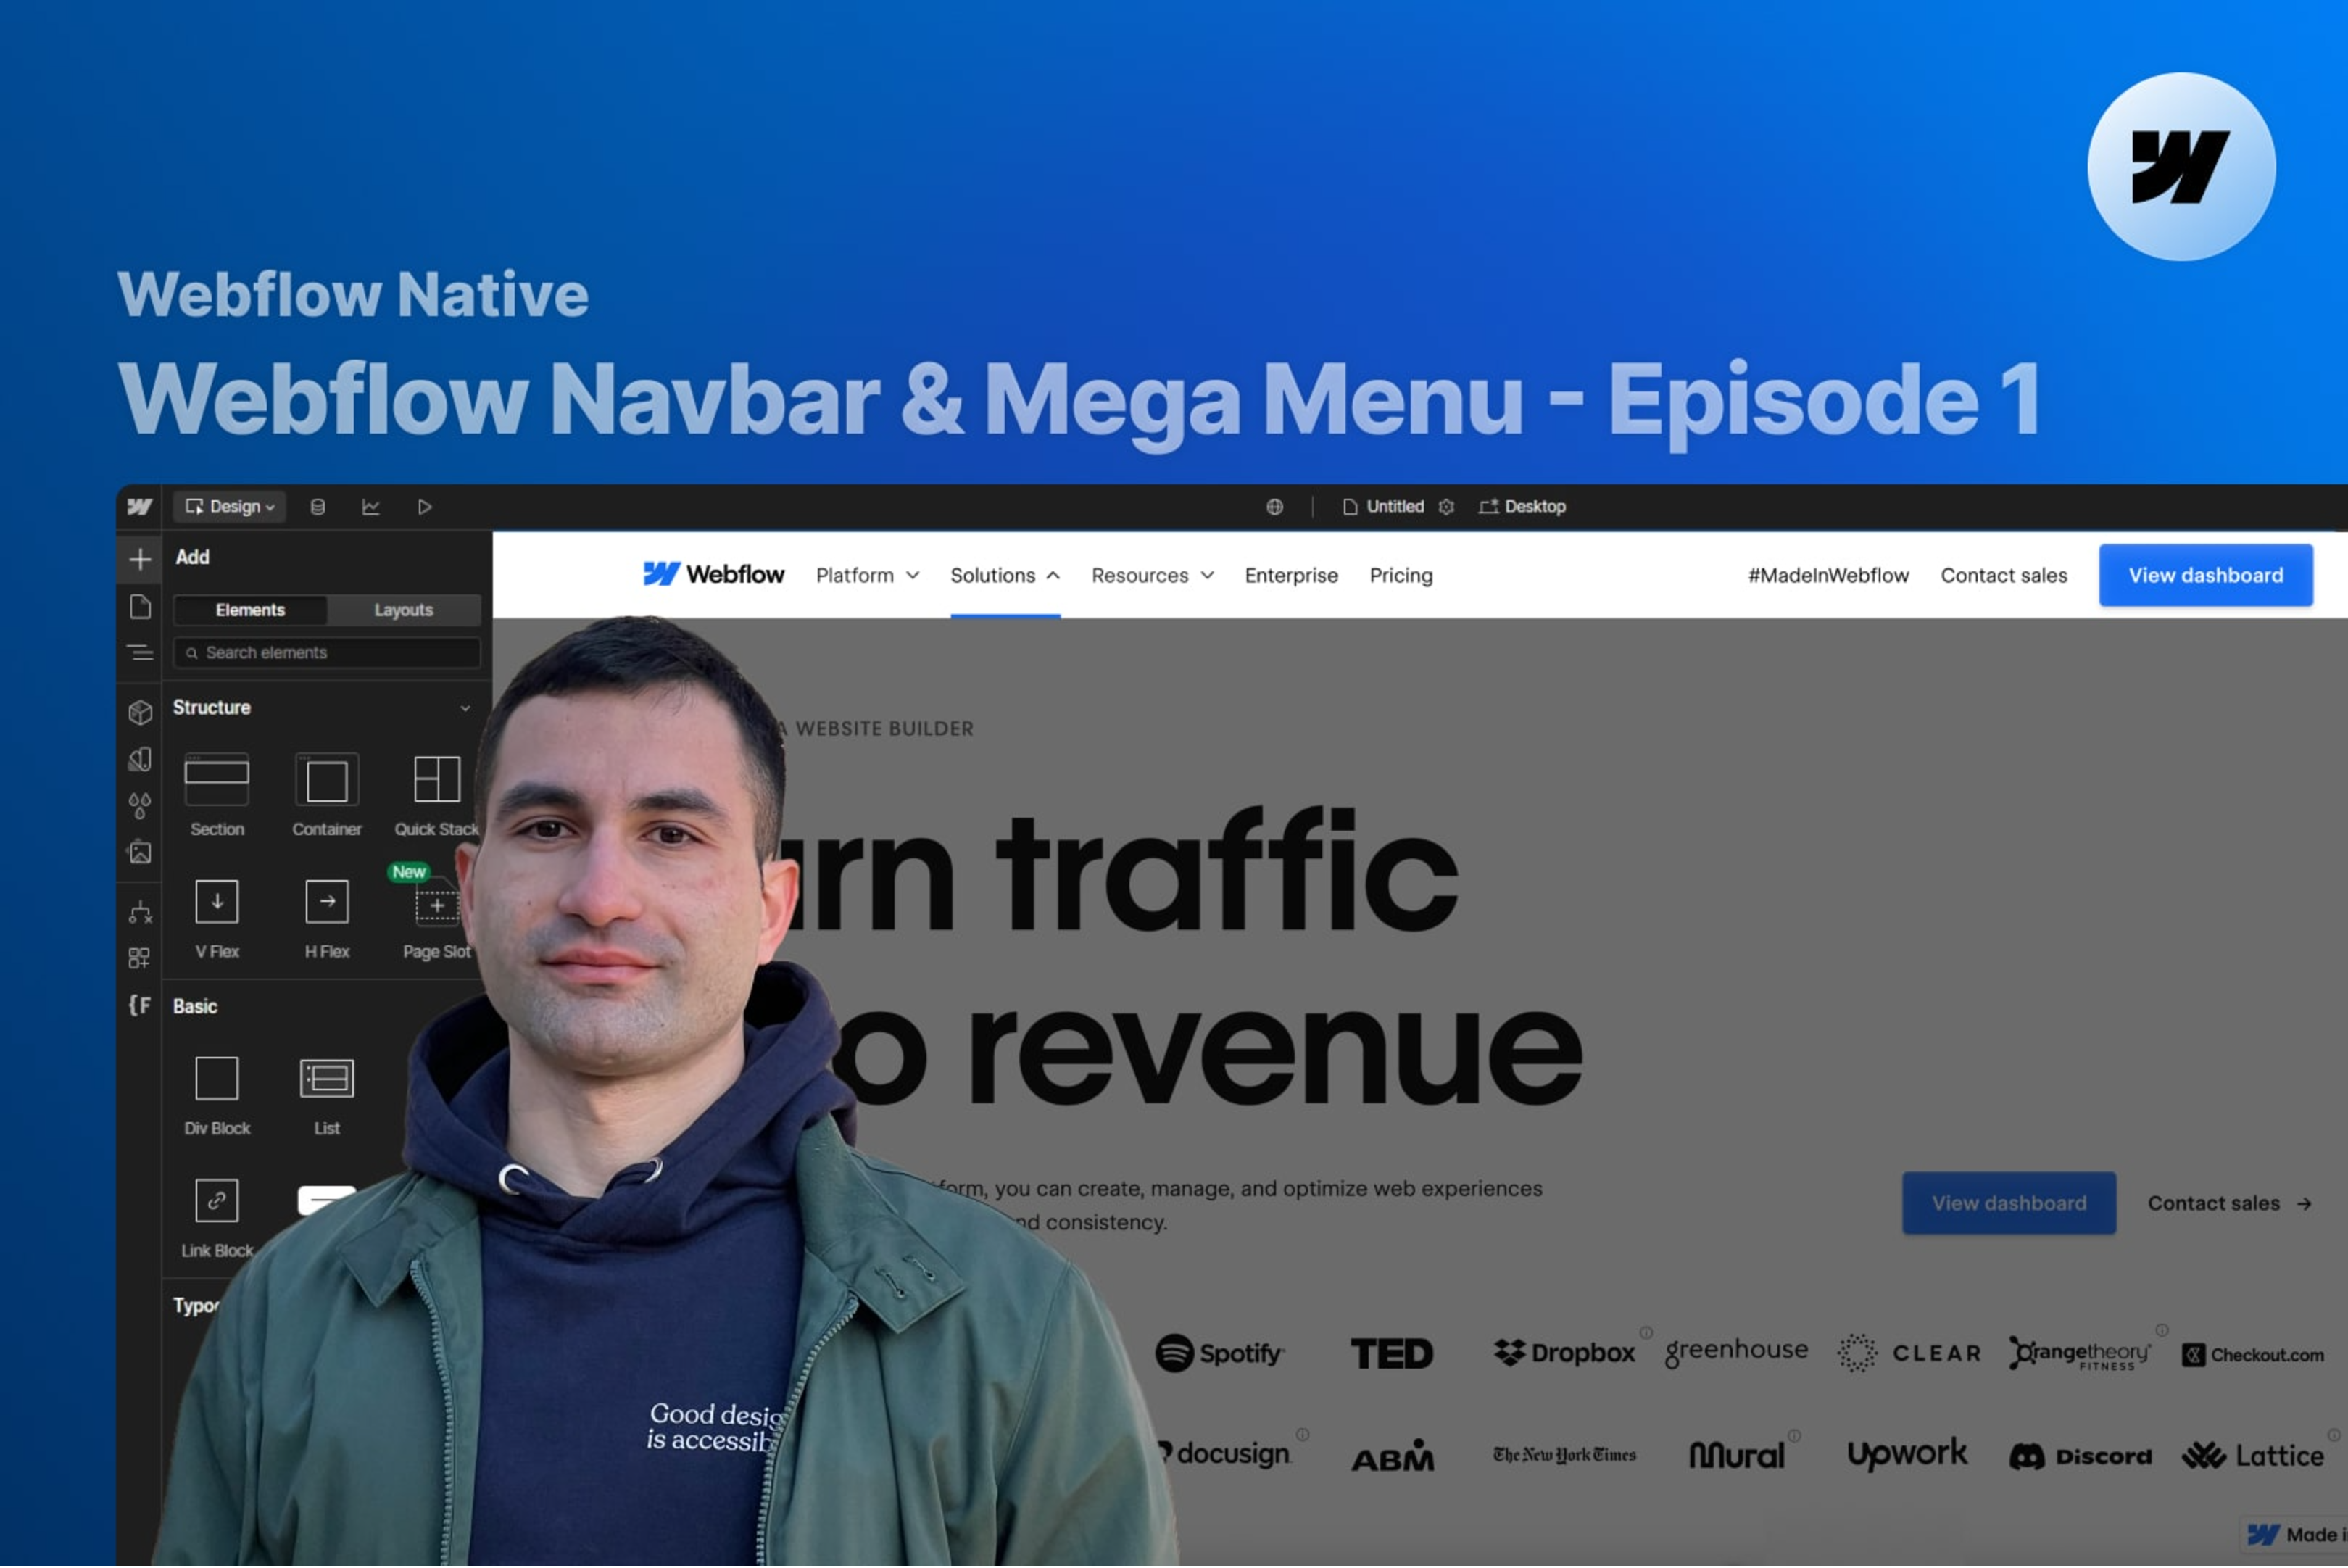2348x1568 pixels.
Task: Click Contact sales in the navbar
Action: (2003, 576)
